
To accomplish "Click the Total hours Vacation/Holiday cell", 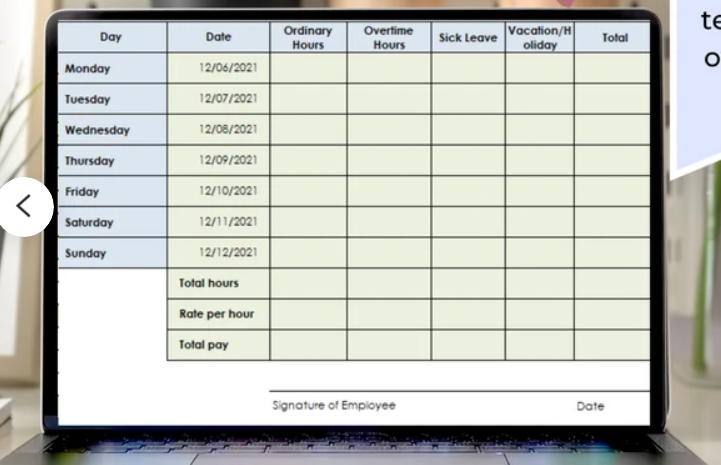I will click(x=539, y=283).
